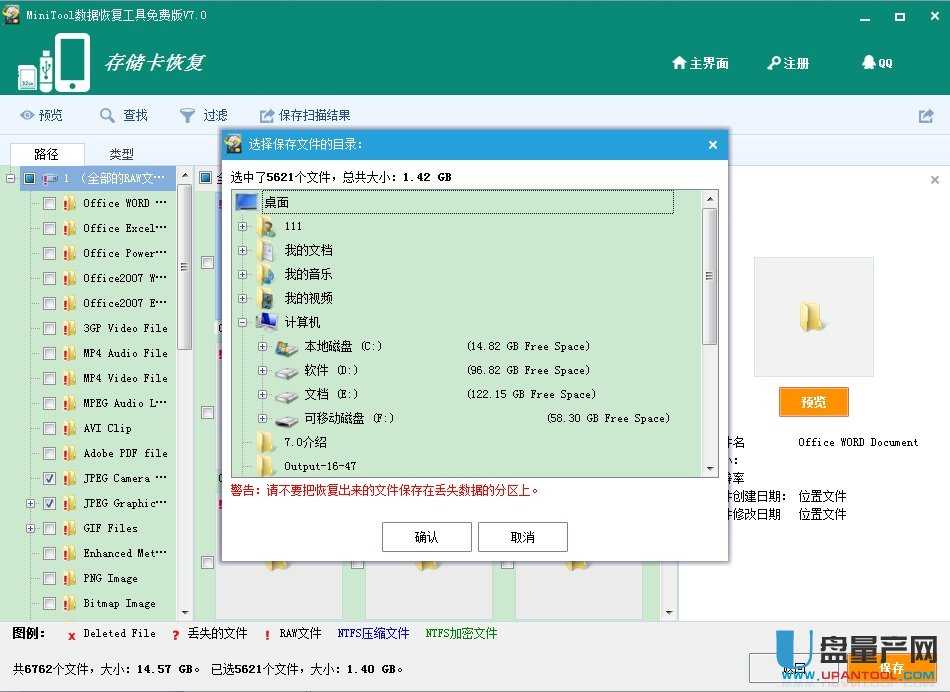950x692 pixels.
Task: Open 保存扫描结果 to save scan results
Action: coord(300,114)
